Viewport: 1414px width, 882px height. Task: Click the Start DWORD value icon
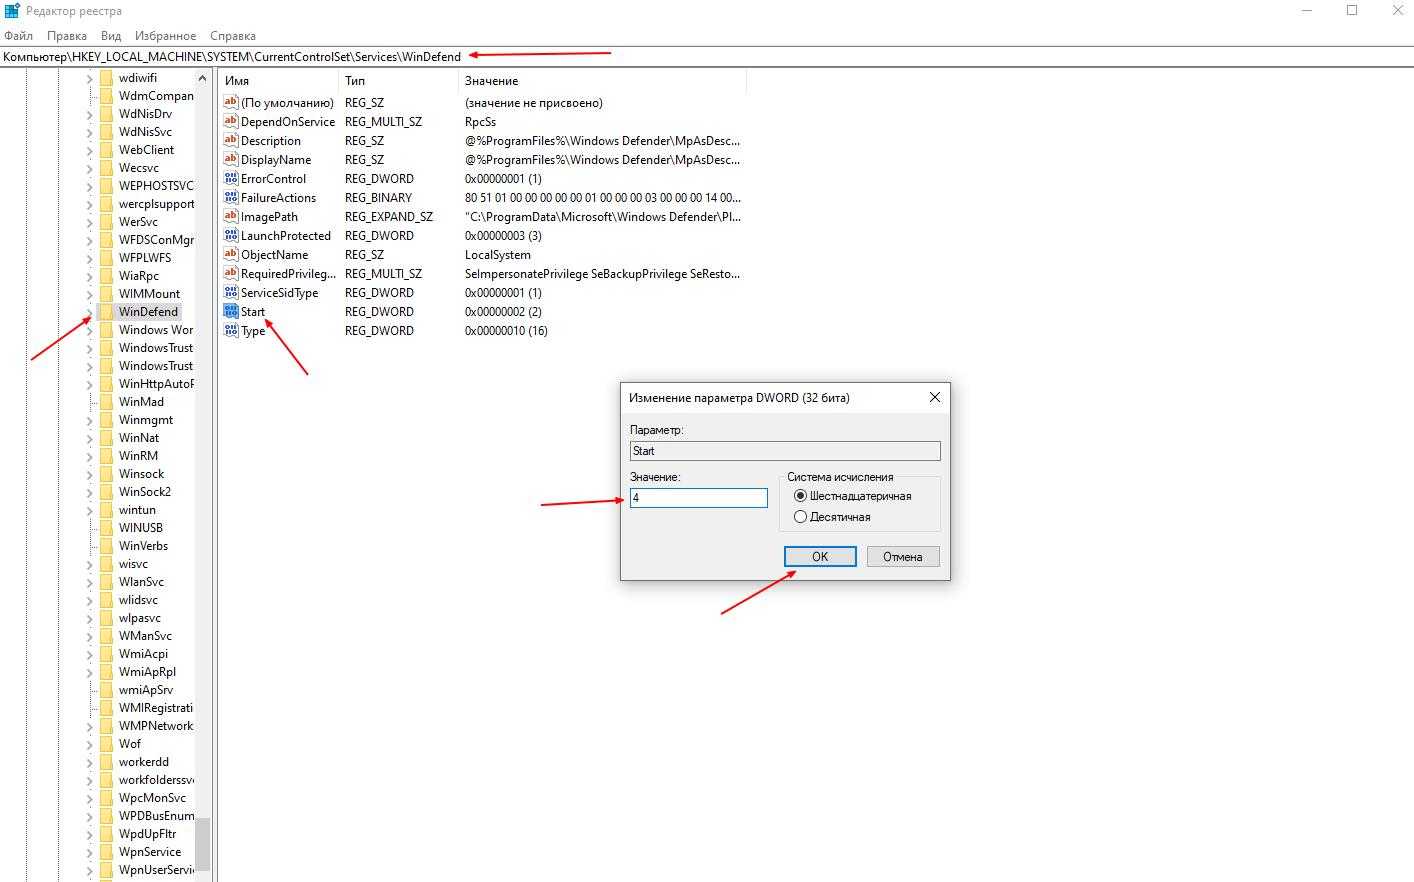231,312
